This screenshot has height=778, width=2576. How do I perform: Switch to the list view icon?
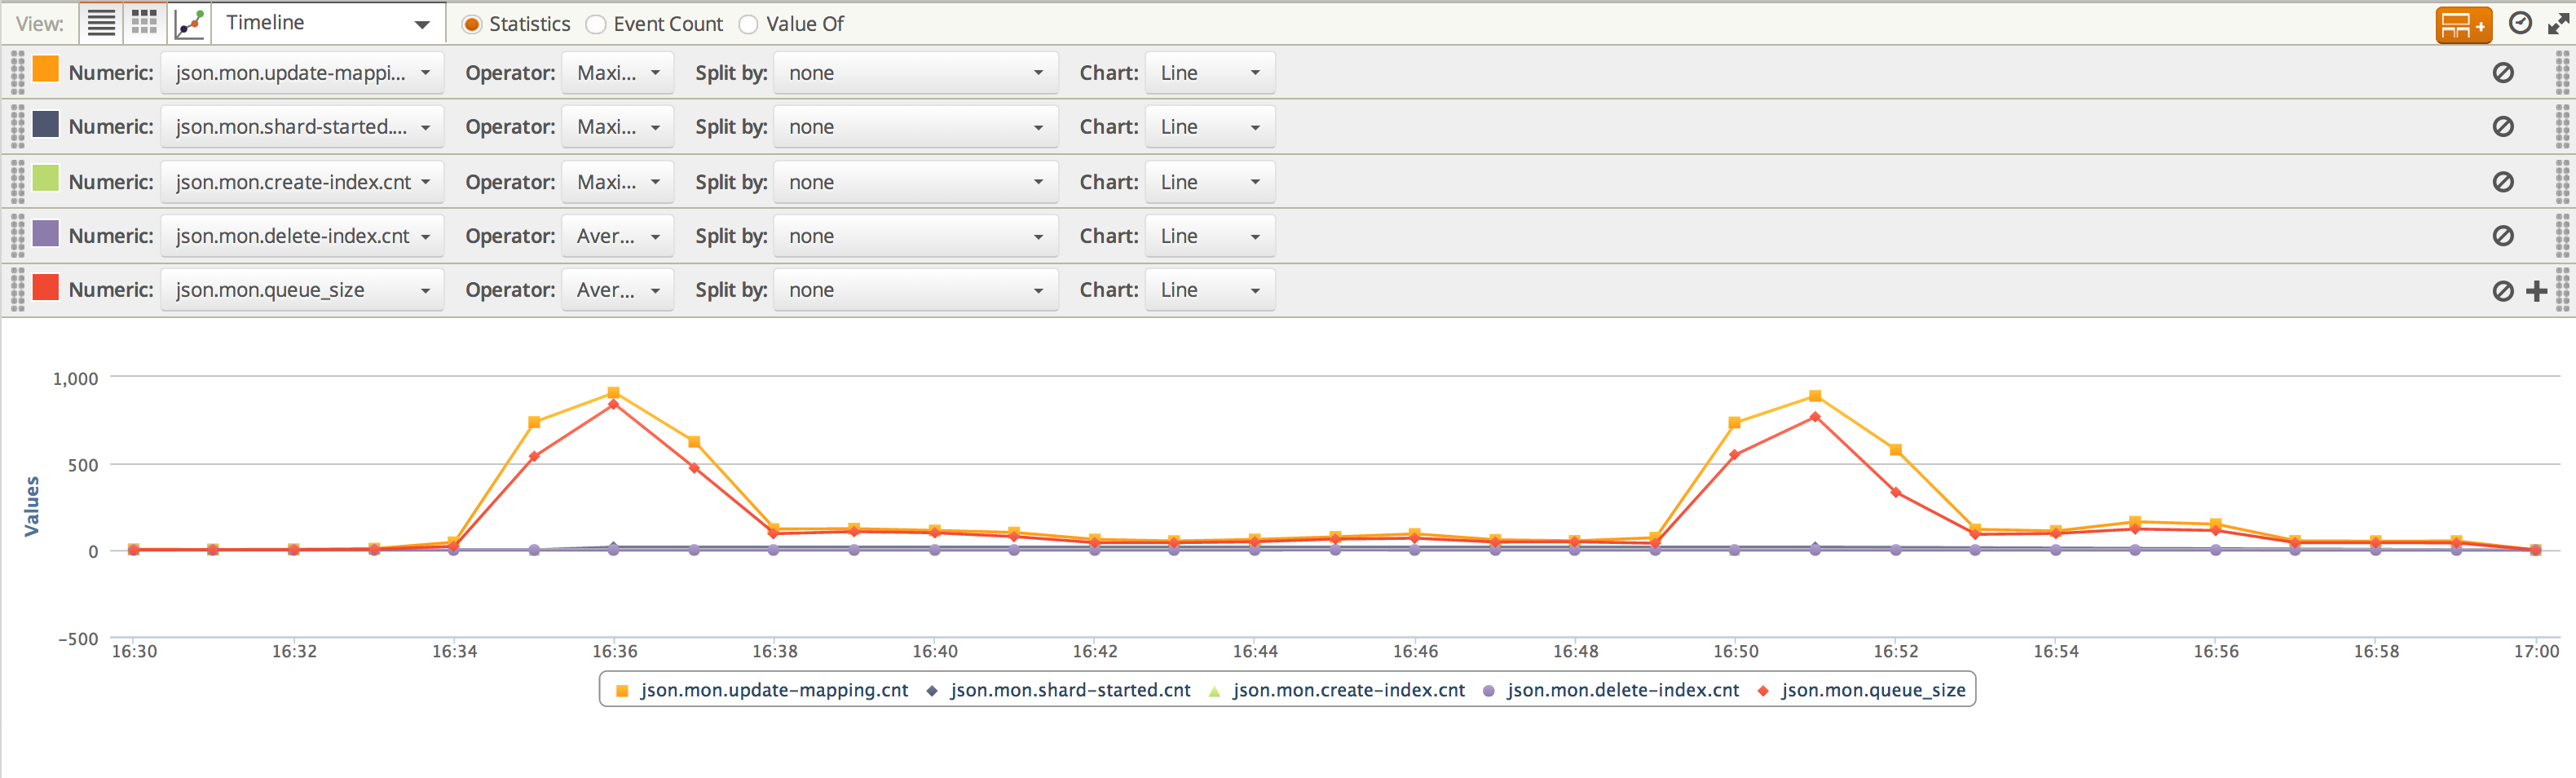click(101, 23)
